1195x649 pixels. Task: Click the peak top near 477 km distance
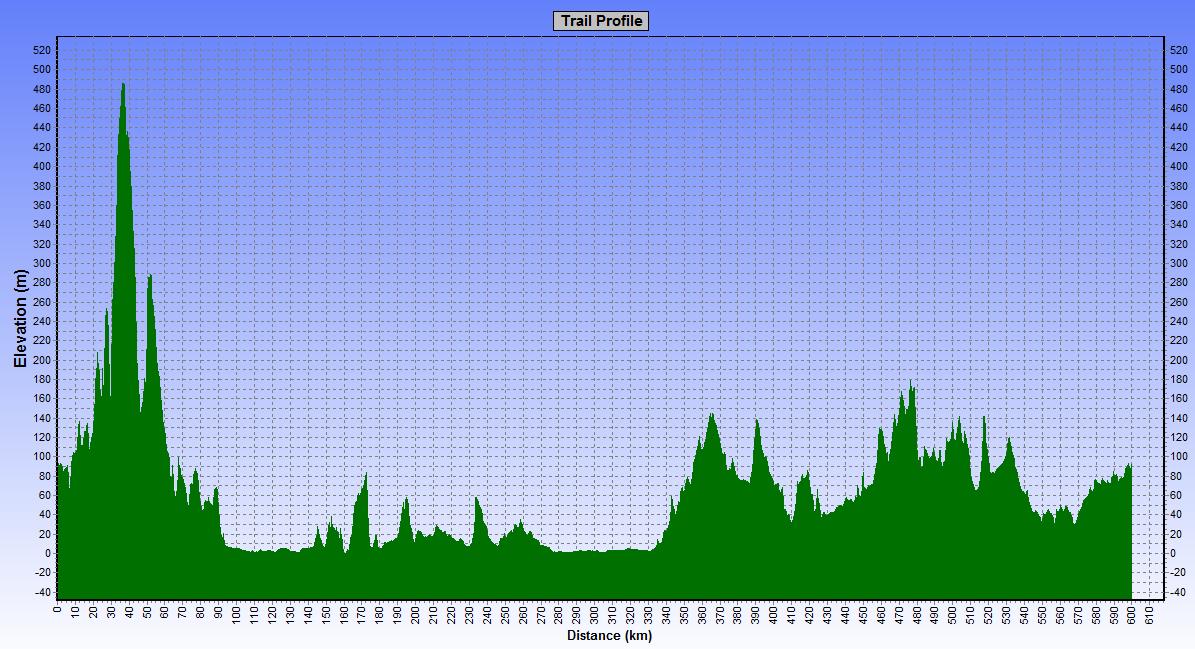[x=911, y=383]
